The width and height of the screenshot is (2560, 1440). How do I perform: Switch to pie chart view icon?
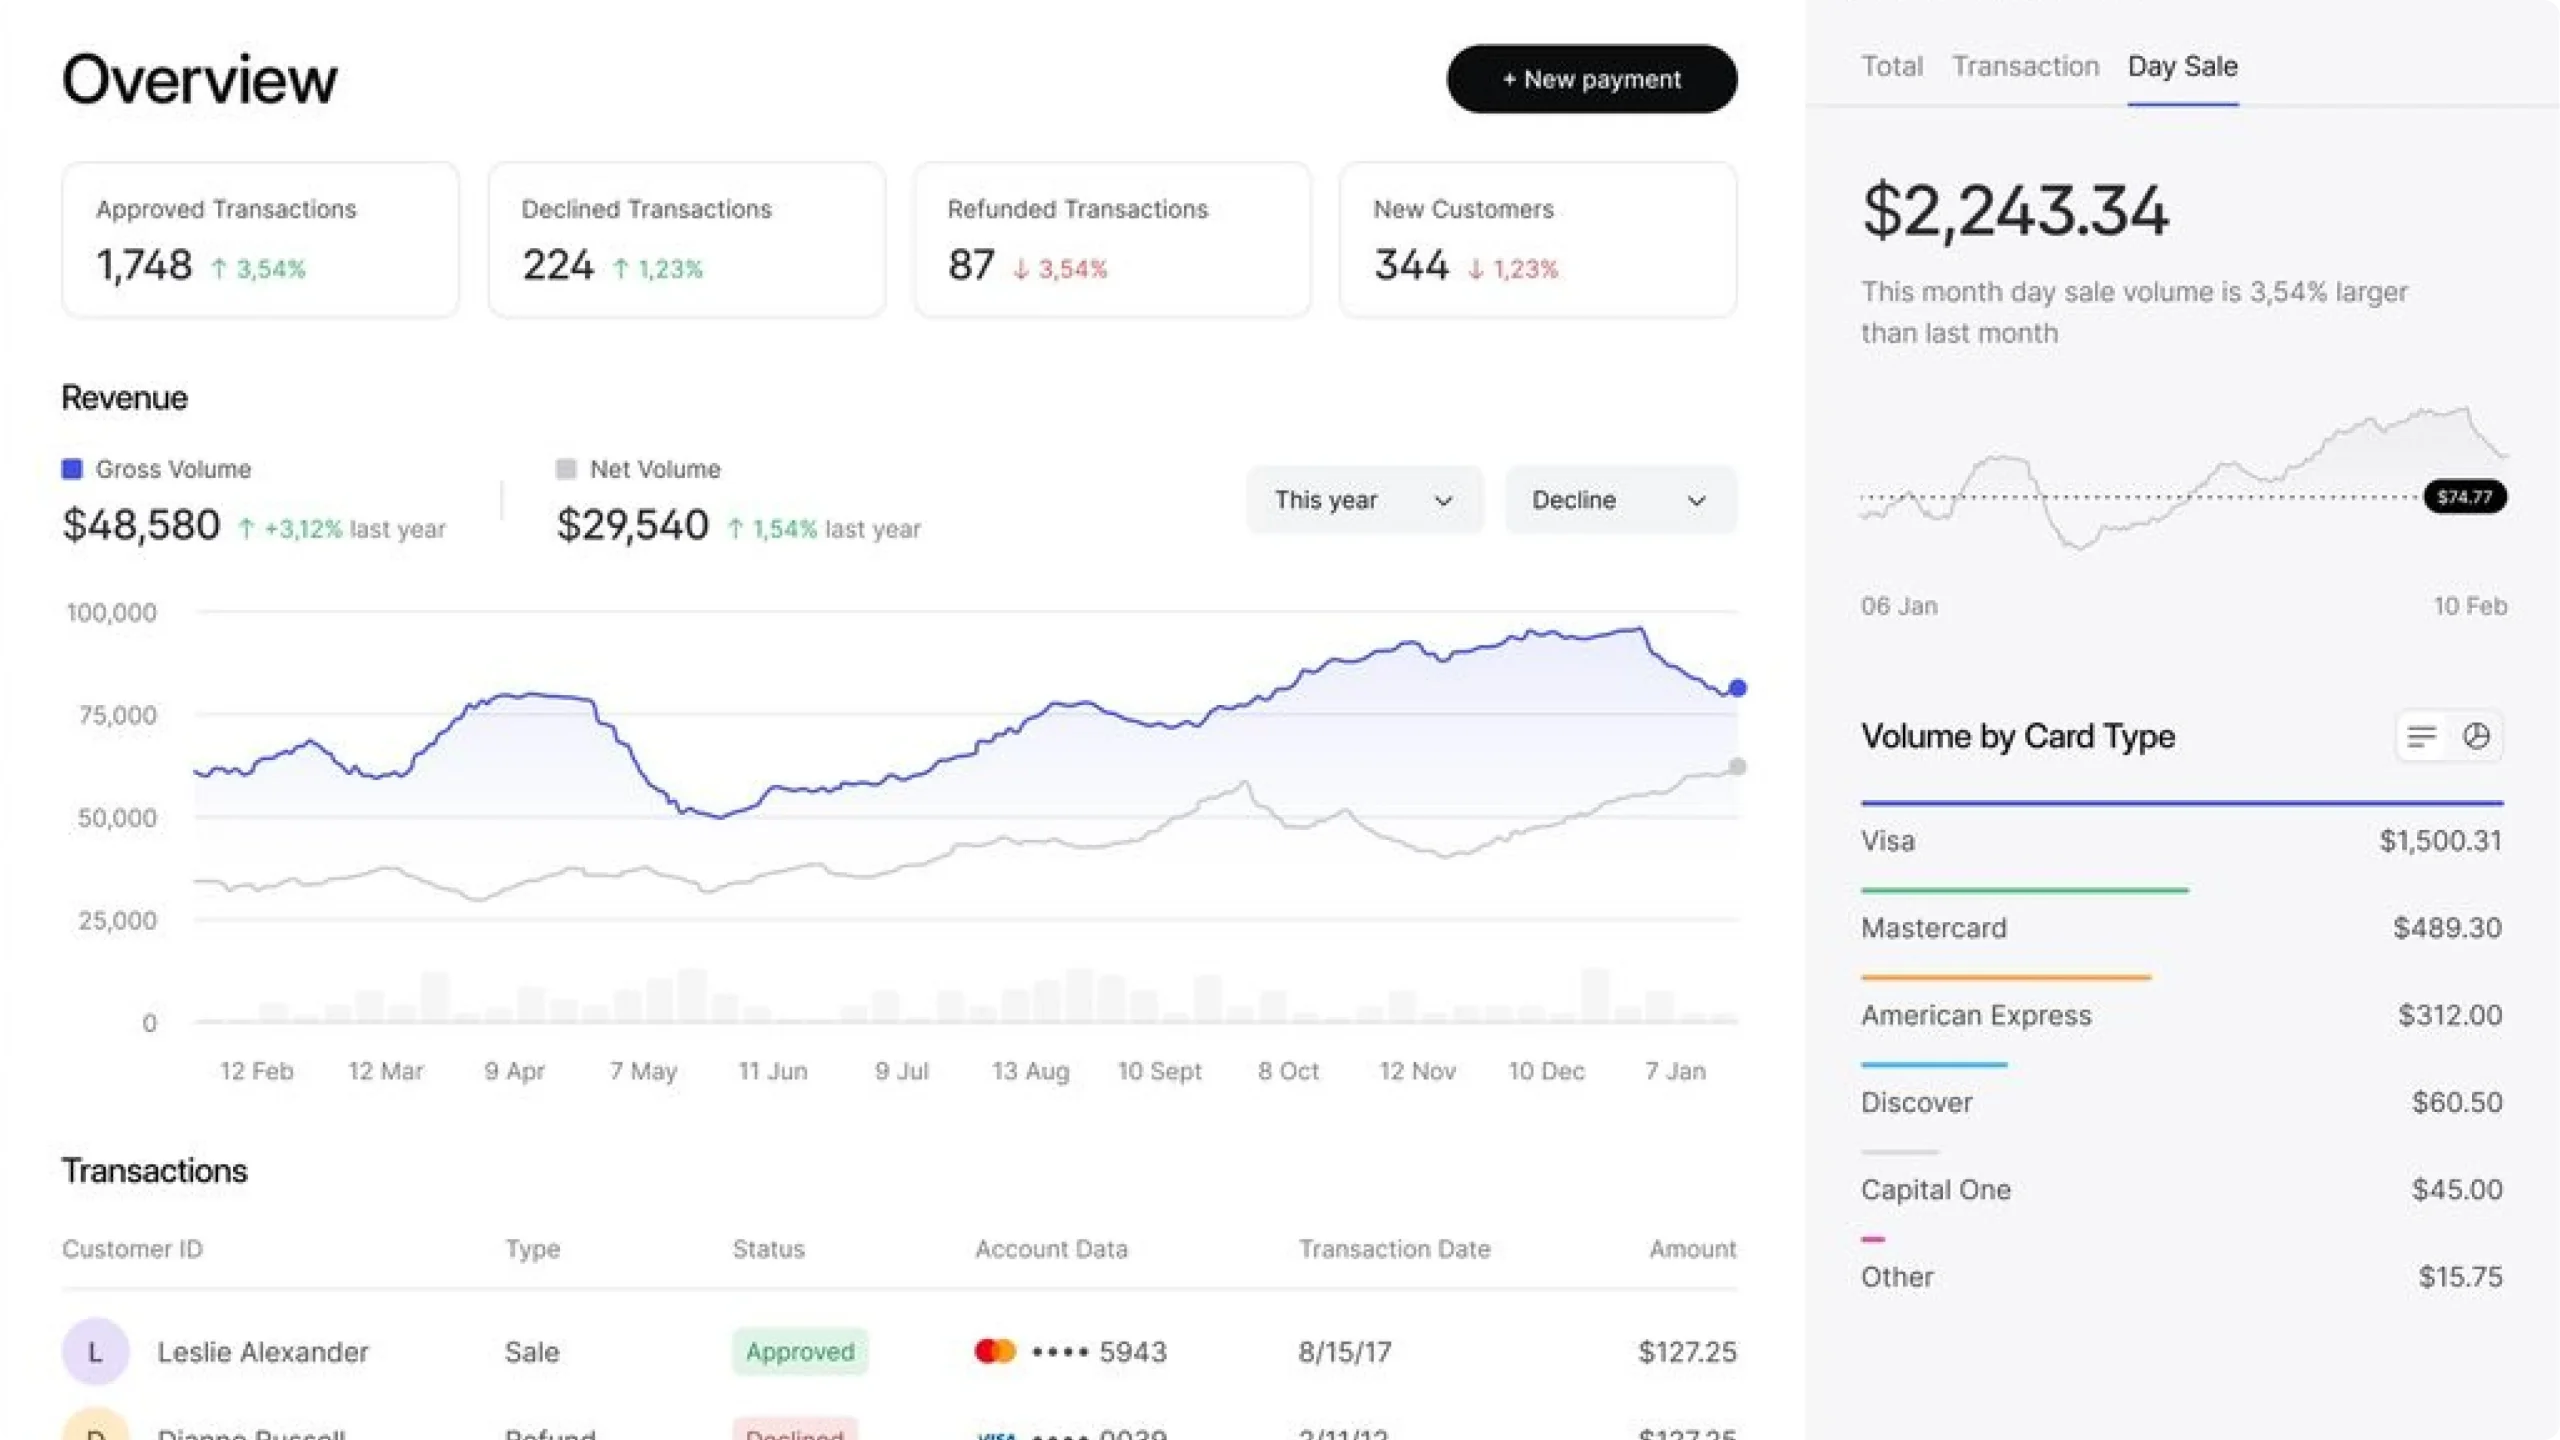[x=2476, y=737]
